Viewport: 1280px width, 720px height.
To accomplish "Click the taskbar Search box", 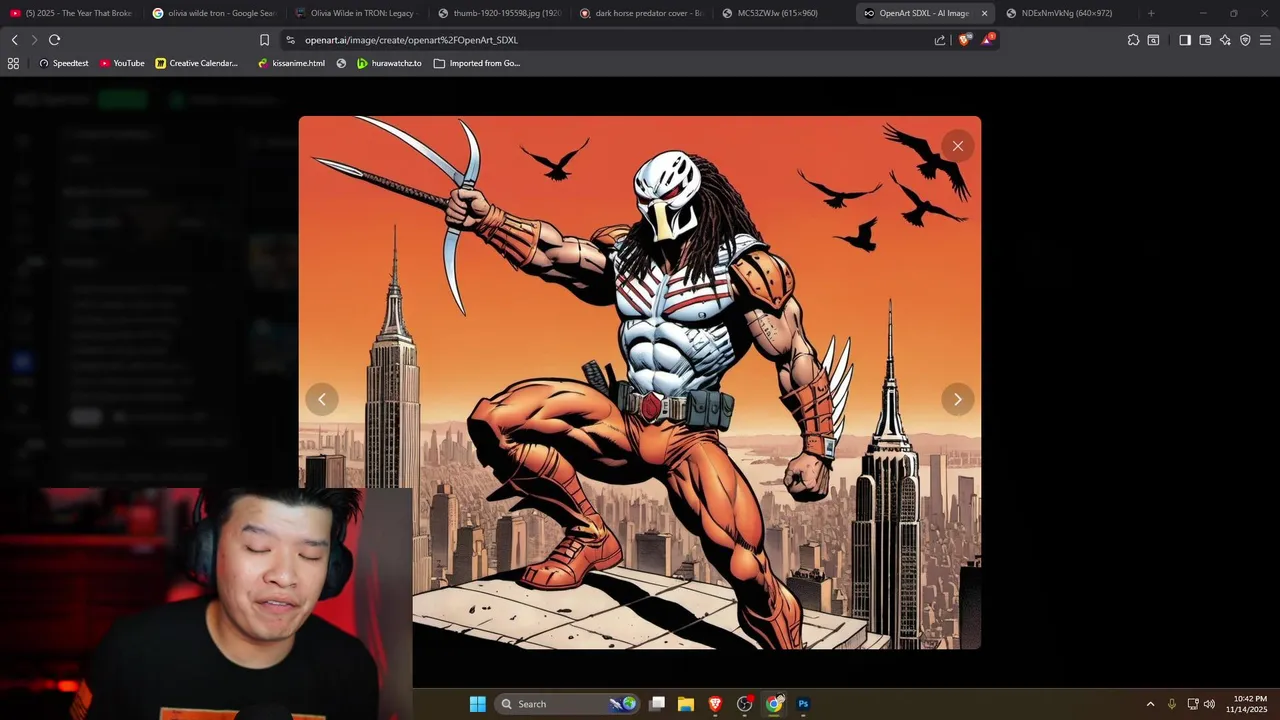I will tap(567, 704).
